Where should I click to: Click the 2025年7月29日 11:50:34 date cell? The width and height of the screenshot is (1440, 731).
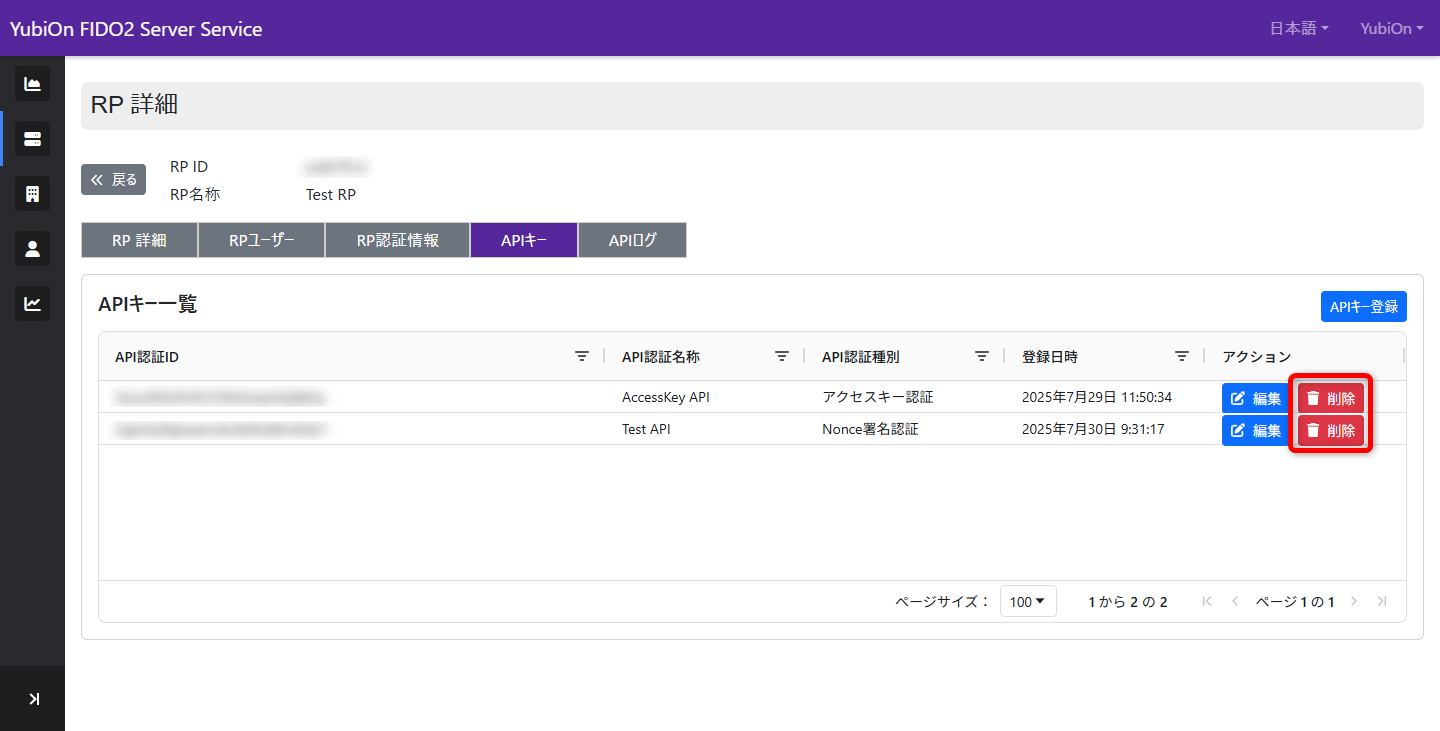pos(1097,397)
